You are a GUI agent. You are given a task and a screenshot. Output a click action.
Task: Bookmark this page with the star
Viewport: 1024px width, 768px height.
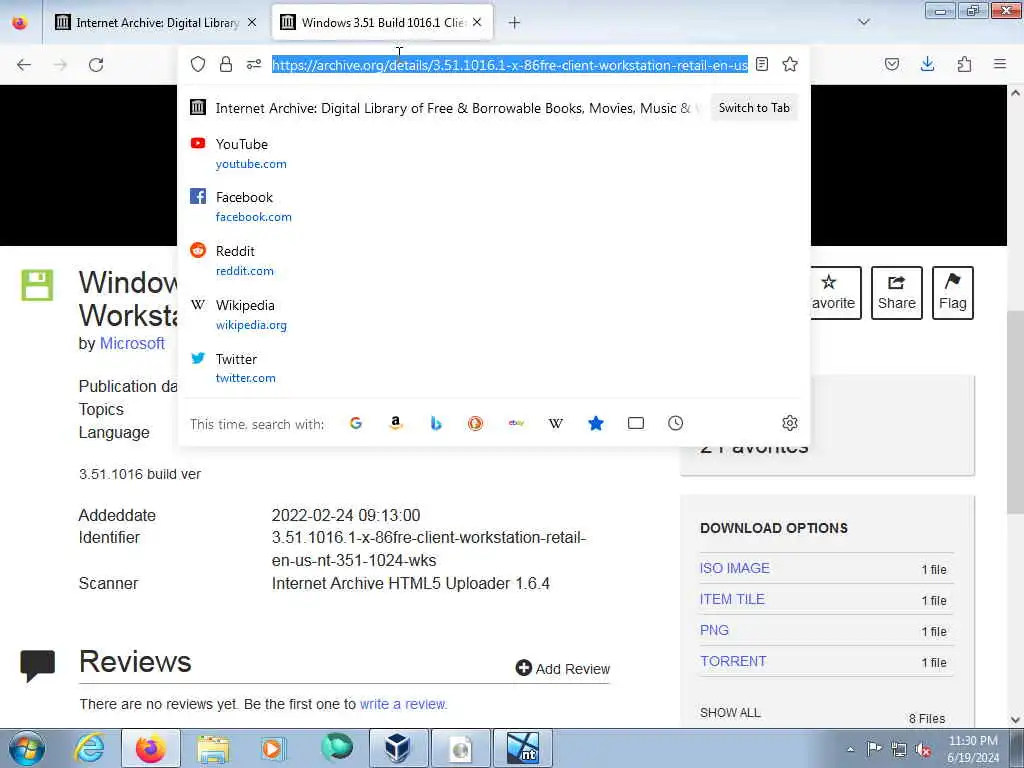[790, 64]
